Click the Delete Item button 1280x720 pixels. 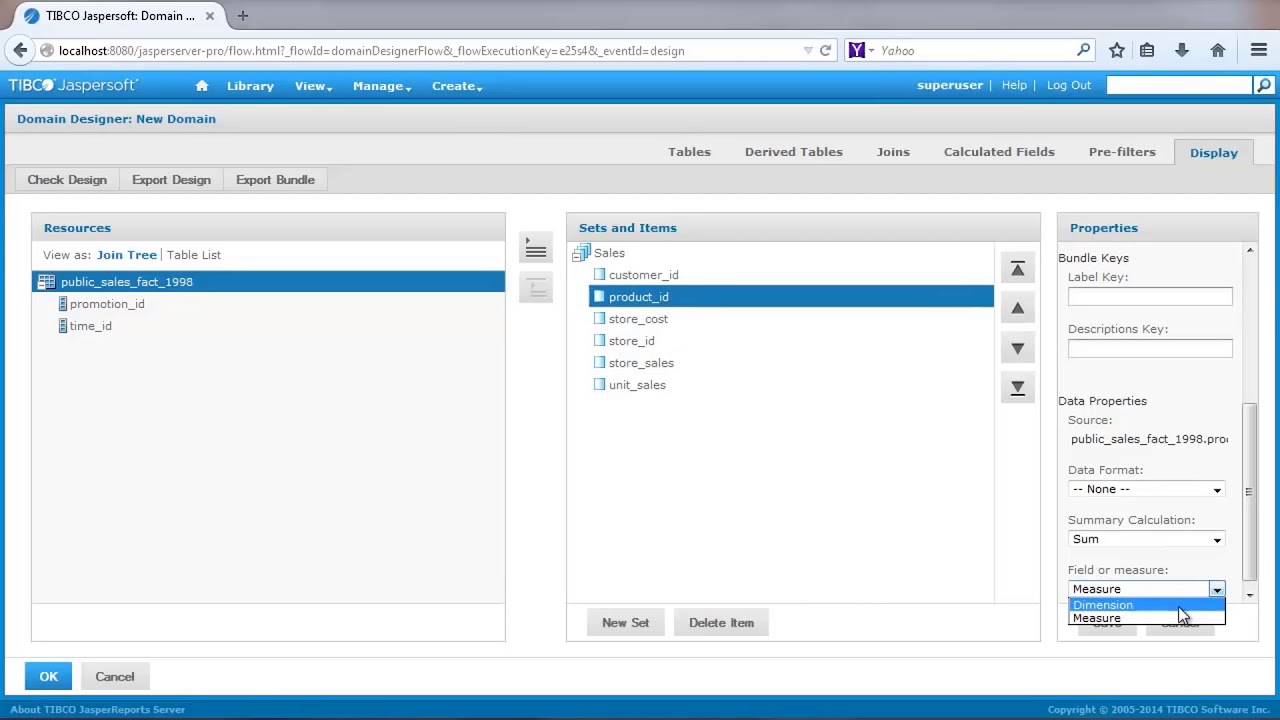(721, 623)
